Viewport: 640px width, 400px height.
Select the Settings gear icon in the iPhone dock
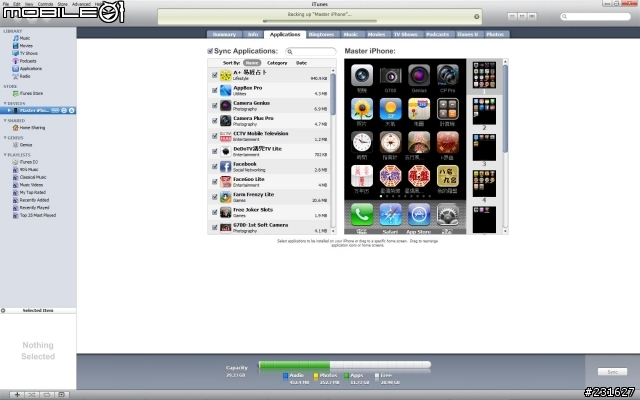coord(447,214)
